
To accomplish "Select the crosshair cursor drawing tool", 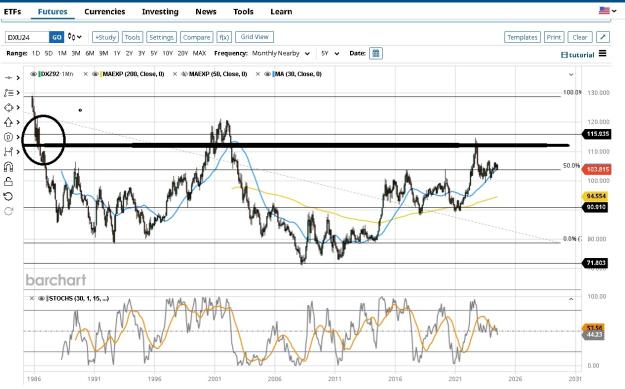I will (x=8, y=78).
